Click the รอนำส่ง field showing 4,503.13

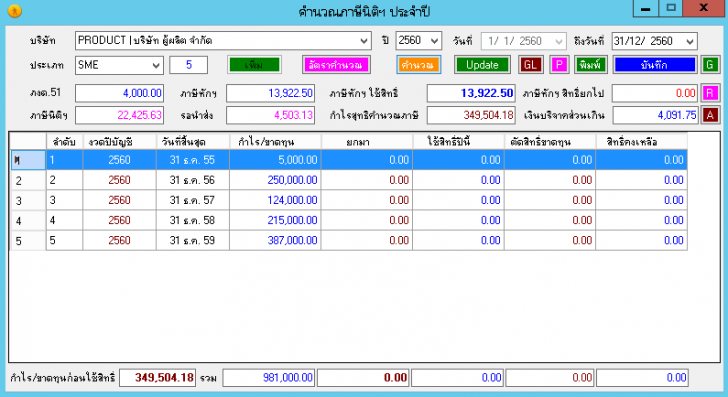[270, 115]
